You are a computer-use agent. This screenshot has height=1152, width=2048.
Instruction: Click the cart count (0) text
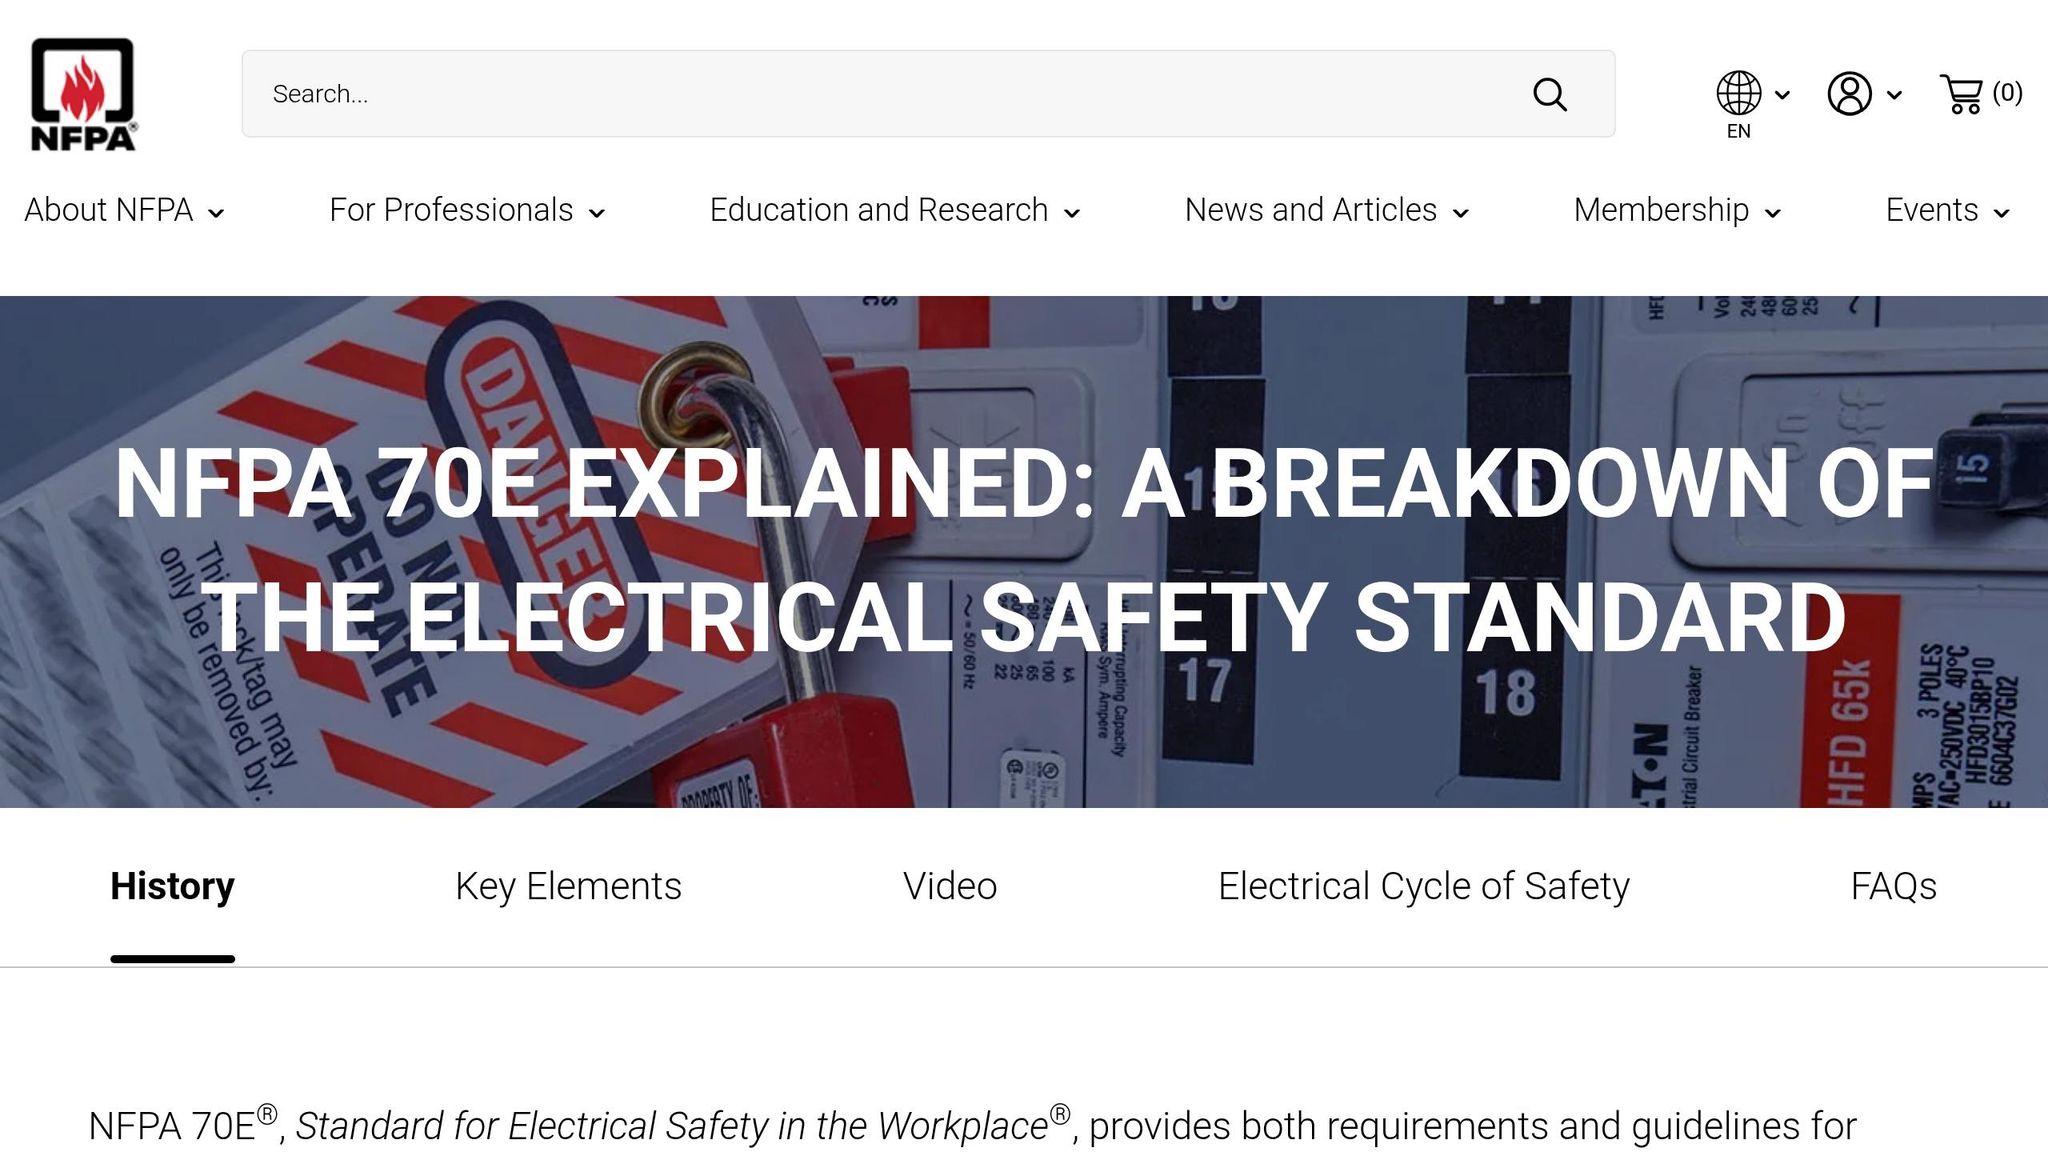click(2007, 93)
